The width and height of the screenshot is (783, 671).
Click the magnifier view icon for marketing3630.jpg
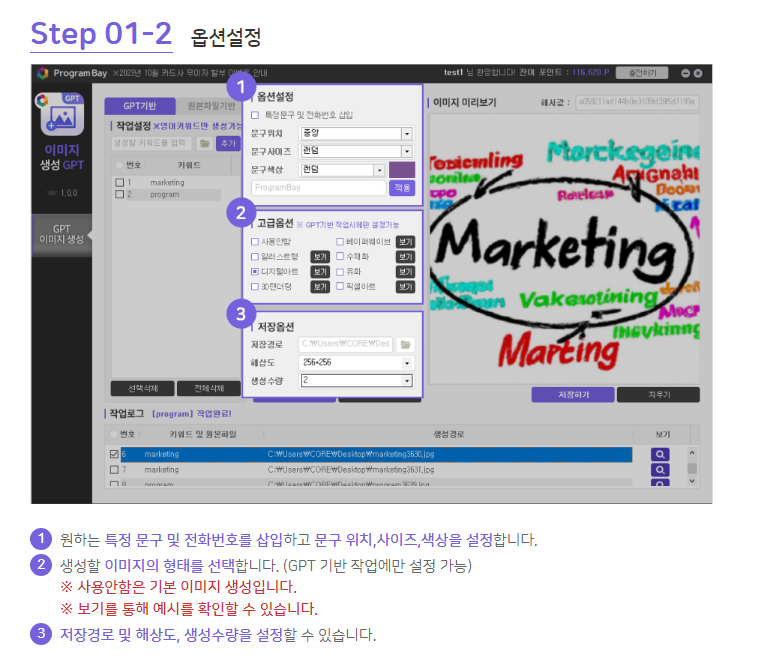[660, 454]
